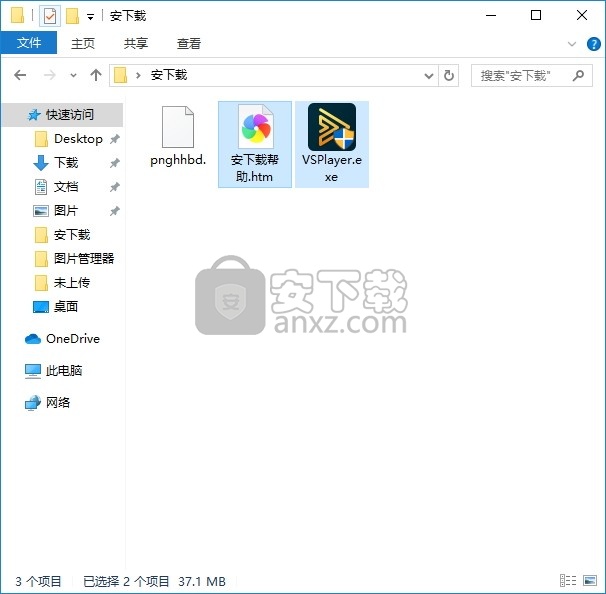606x594 pixels.
Task: Close the 安下载 Explorer window
Action: click(582, 15)
